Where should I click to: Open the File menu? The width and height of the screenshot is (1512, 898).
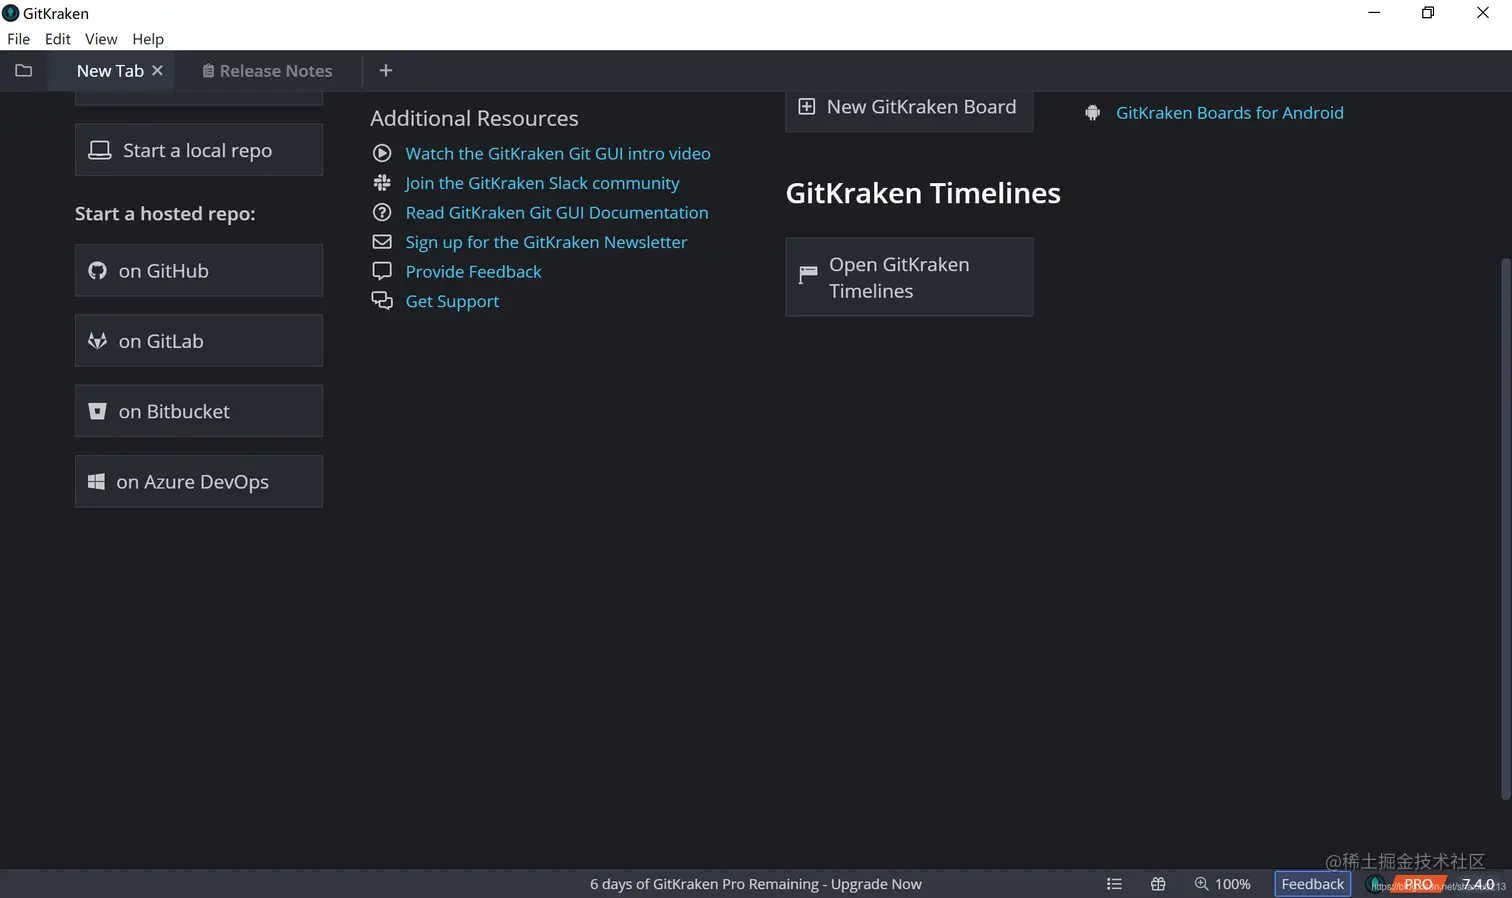19,39
